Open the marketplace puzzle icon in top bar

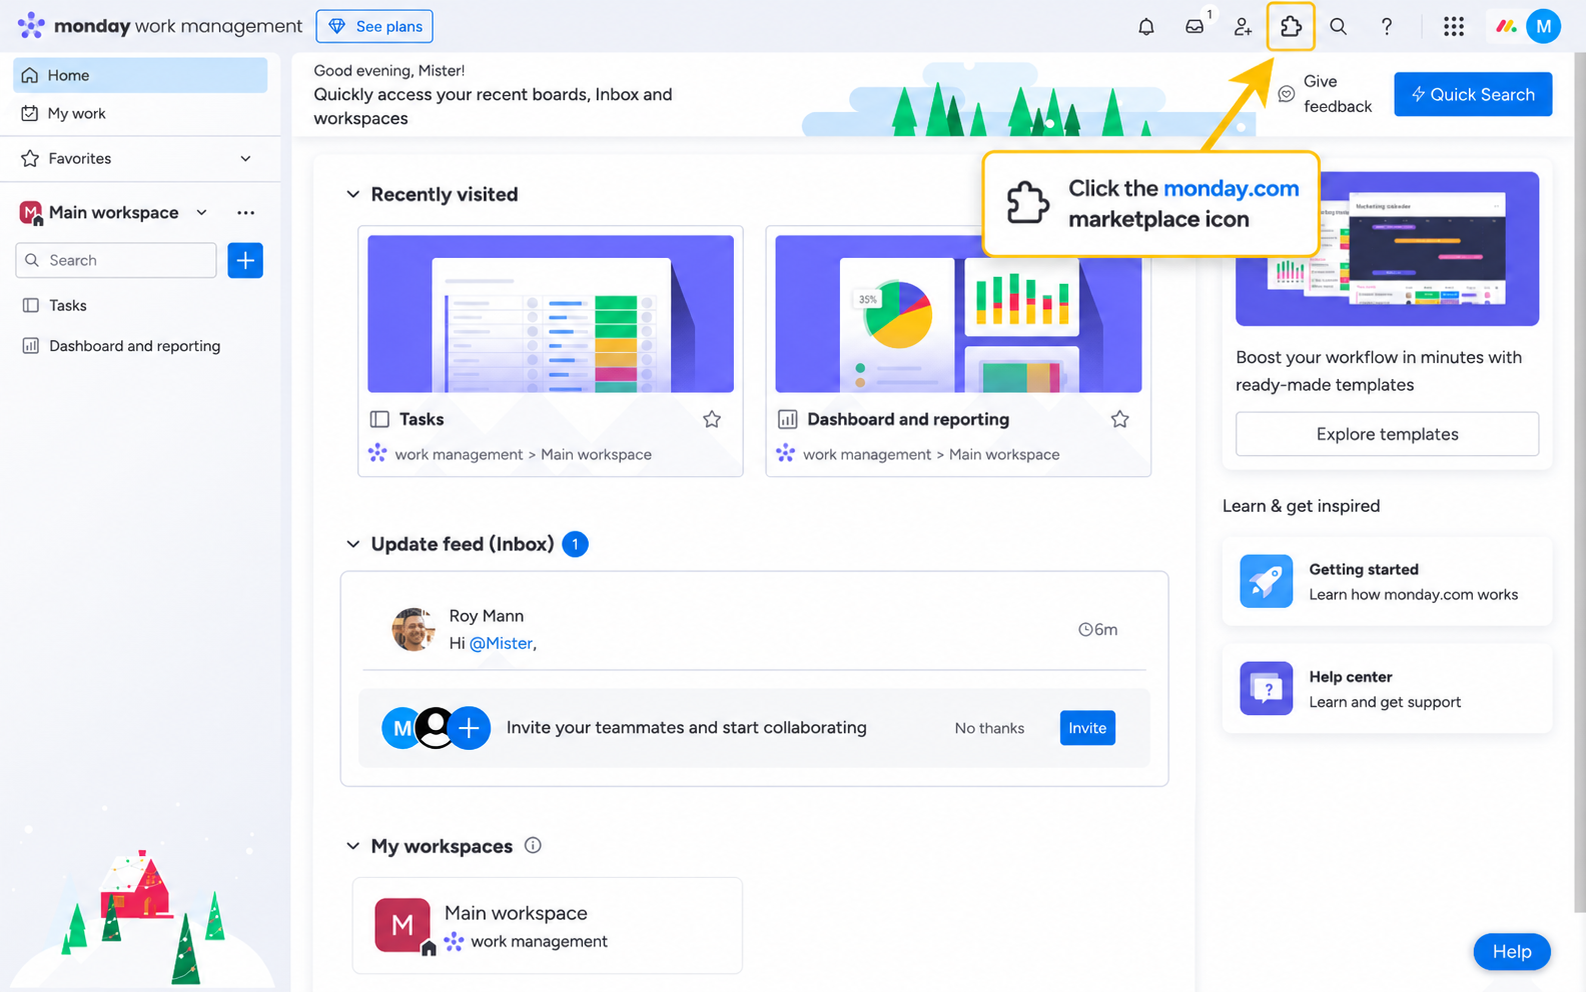click(x=1290, y=27)
